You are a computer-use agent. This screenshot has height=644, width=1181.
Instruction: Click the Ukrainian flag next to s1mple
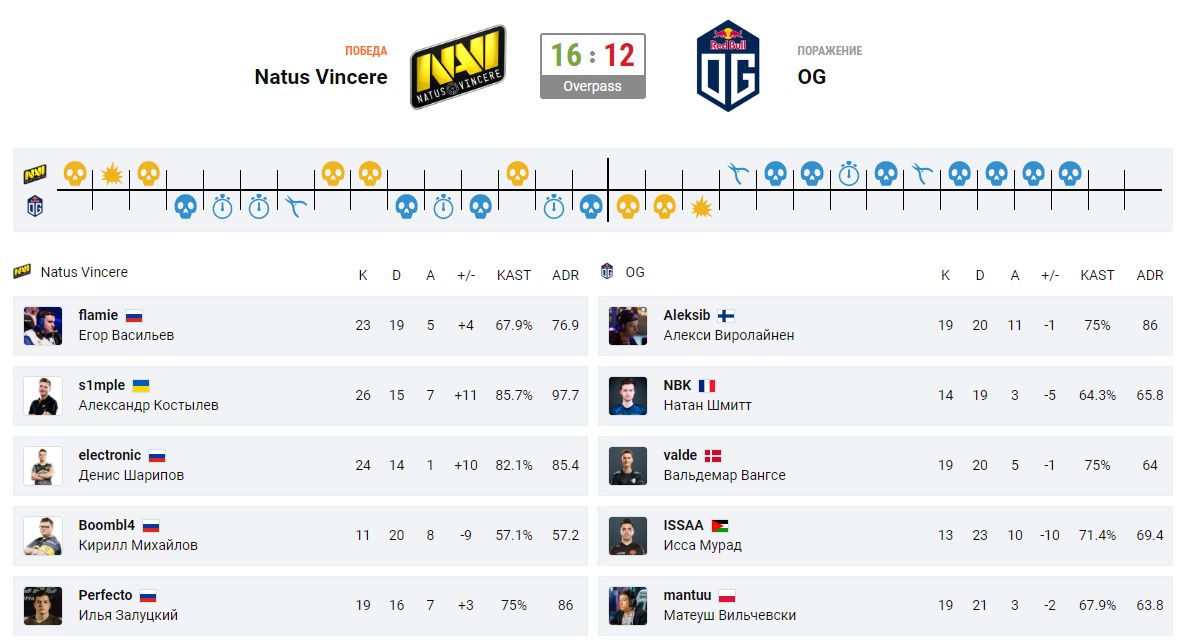point(141,385)
